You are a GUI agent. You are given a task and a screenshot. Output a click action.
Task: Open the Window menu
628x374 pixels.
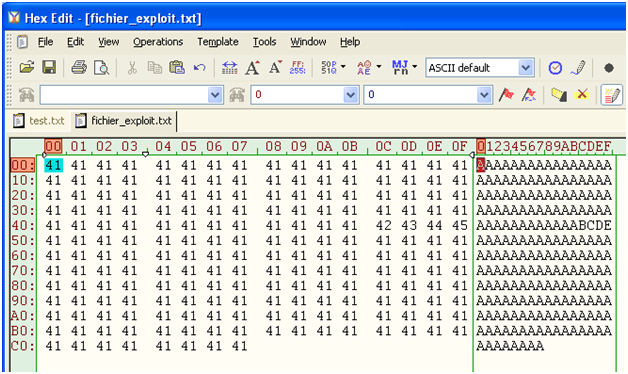click(x=308, y=42)
